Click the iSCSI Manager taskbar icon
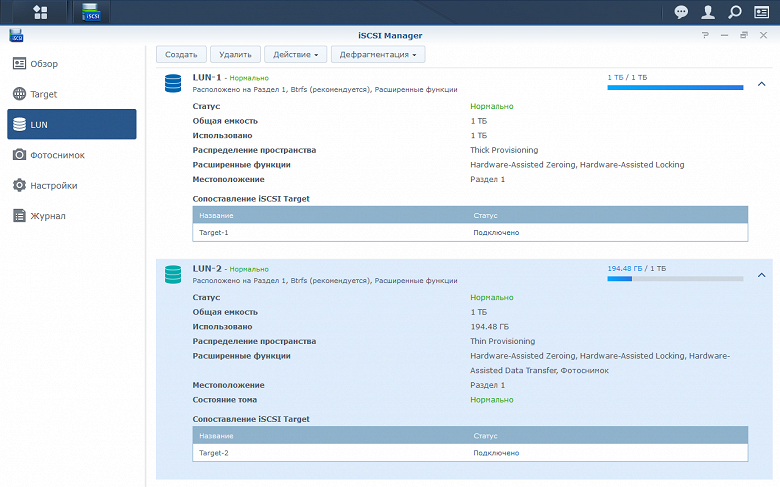Image resolution: width=780 pixels, height=487 pixels. 91,12
